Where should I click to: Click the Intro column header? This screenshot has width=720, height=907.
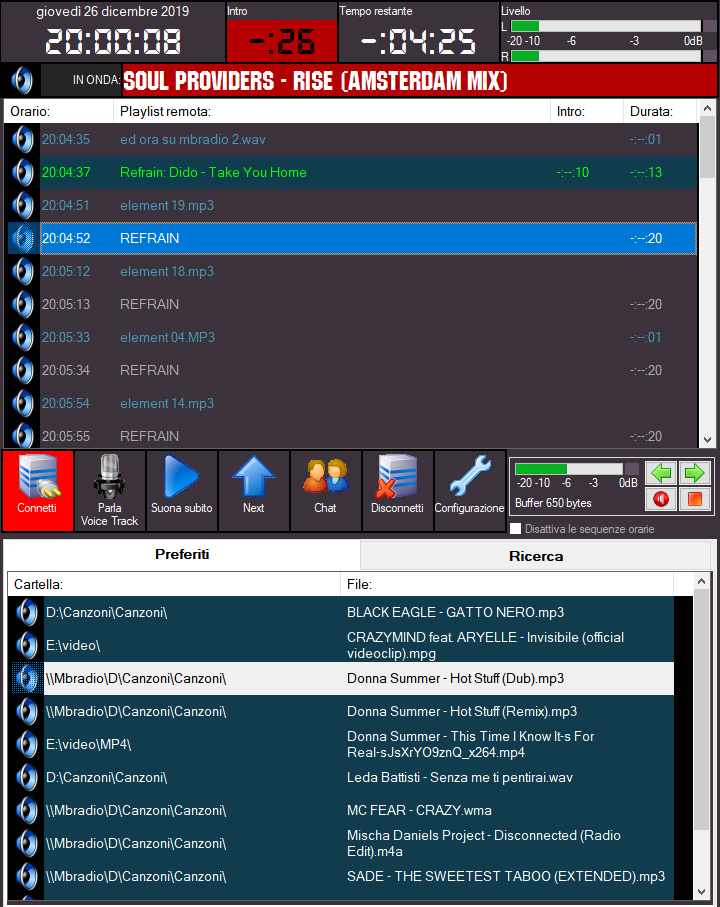pos(586,112)
